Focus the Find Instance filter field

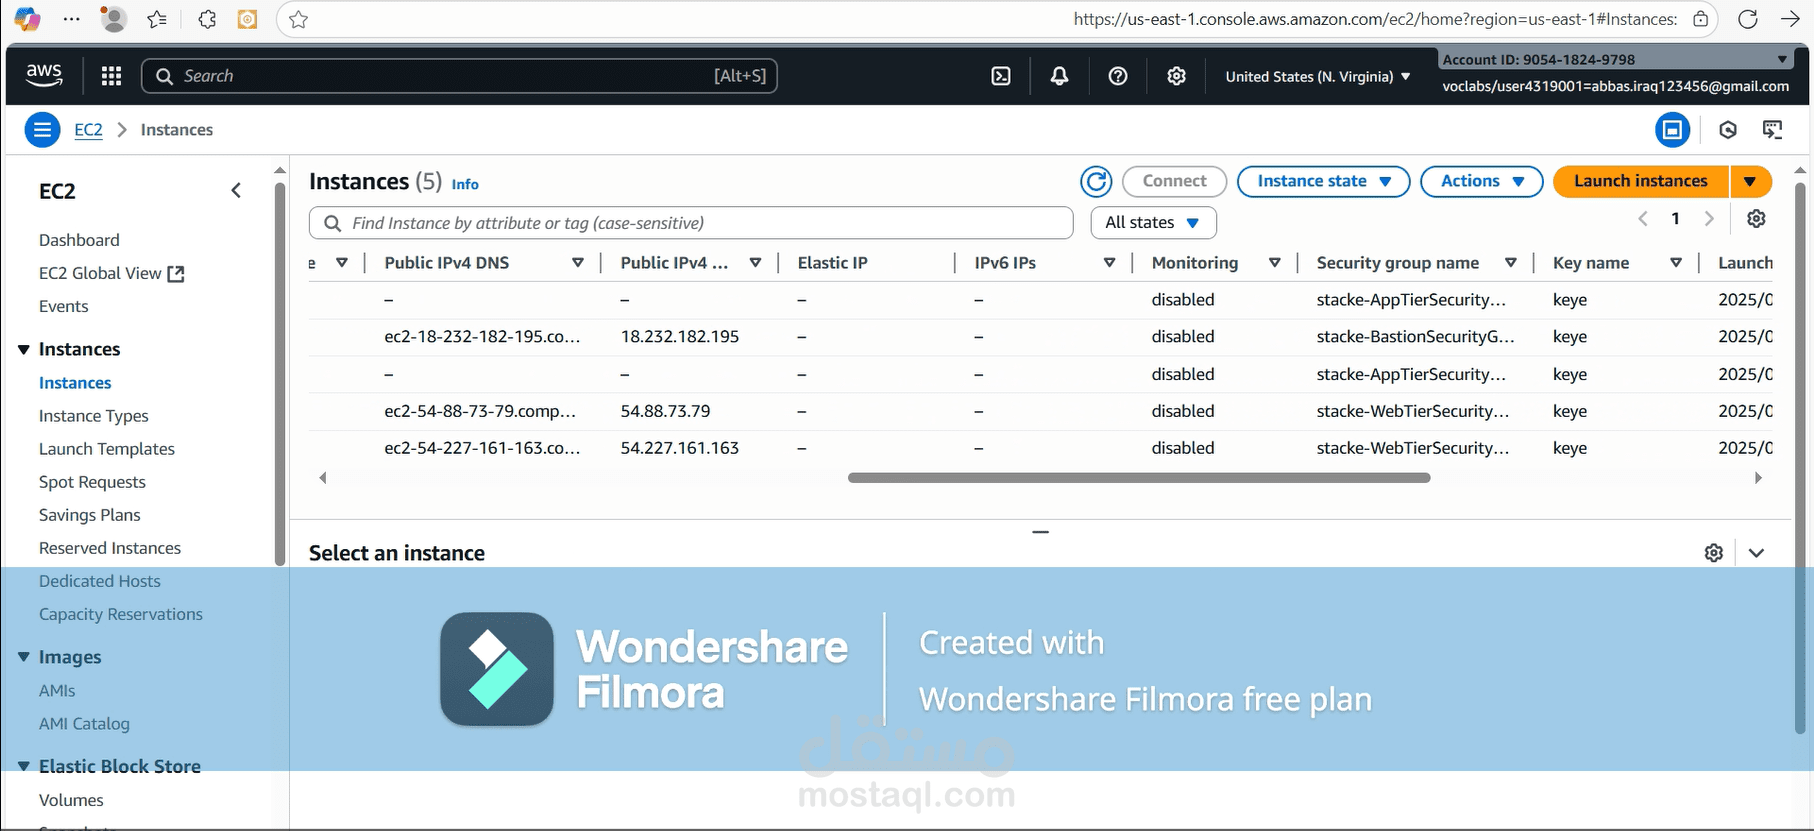pos(691,223)
